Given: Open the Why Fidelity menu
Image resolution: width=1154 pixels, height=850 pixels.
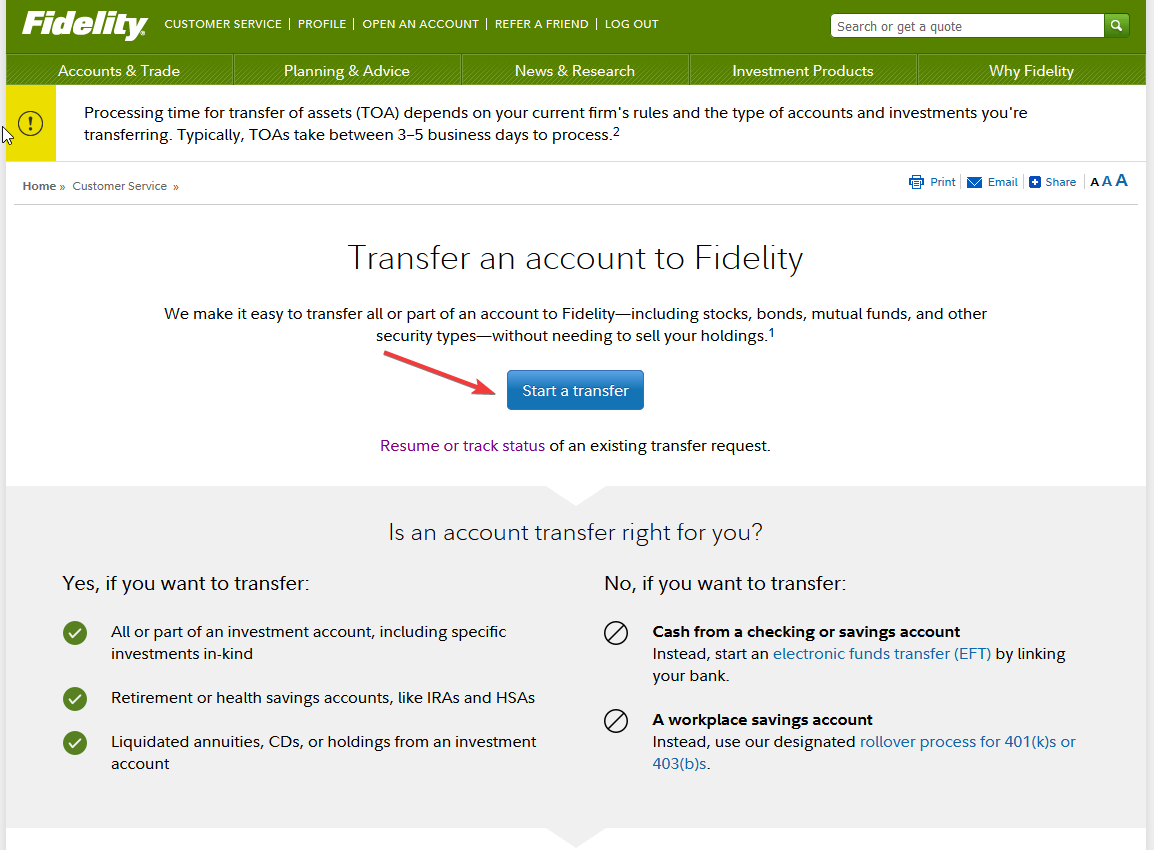Looking at the screenshot, I should [1031, 71].
